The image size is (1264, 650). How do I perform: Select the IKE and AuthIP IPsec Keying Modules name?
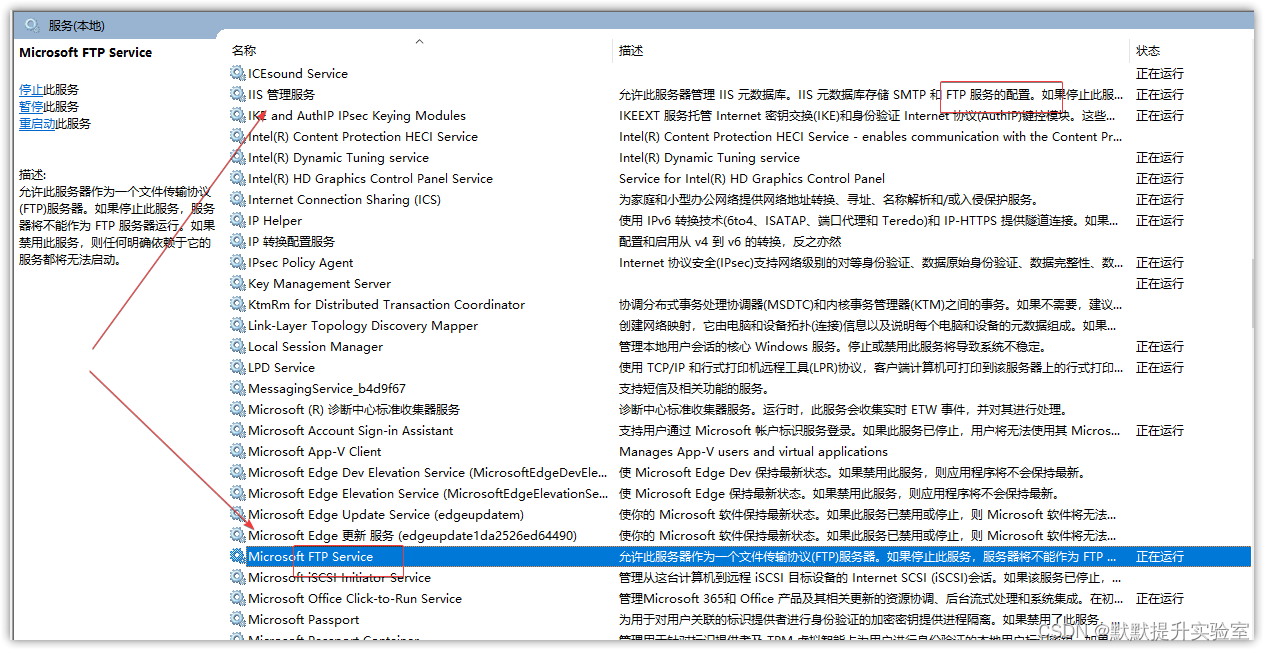pos(357,115)
